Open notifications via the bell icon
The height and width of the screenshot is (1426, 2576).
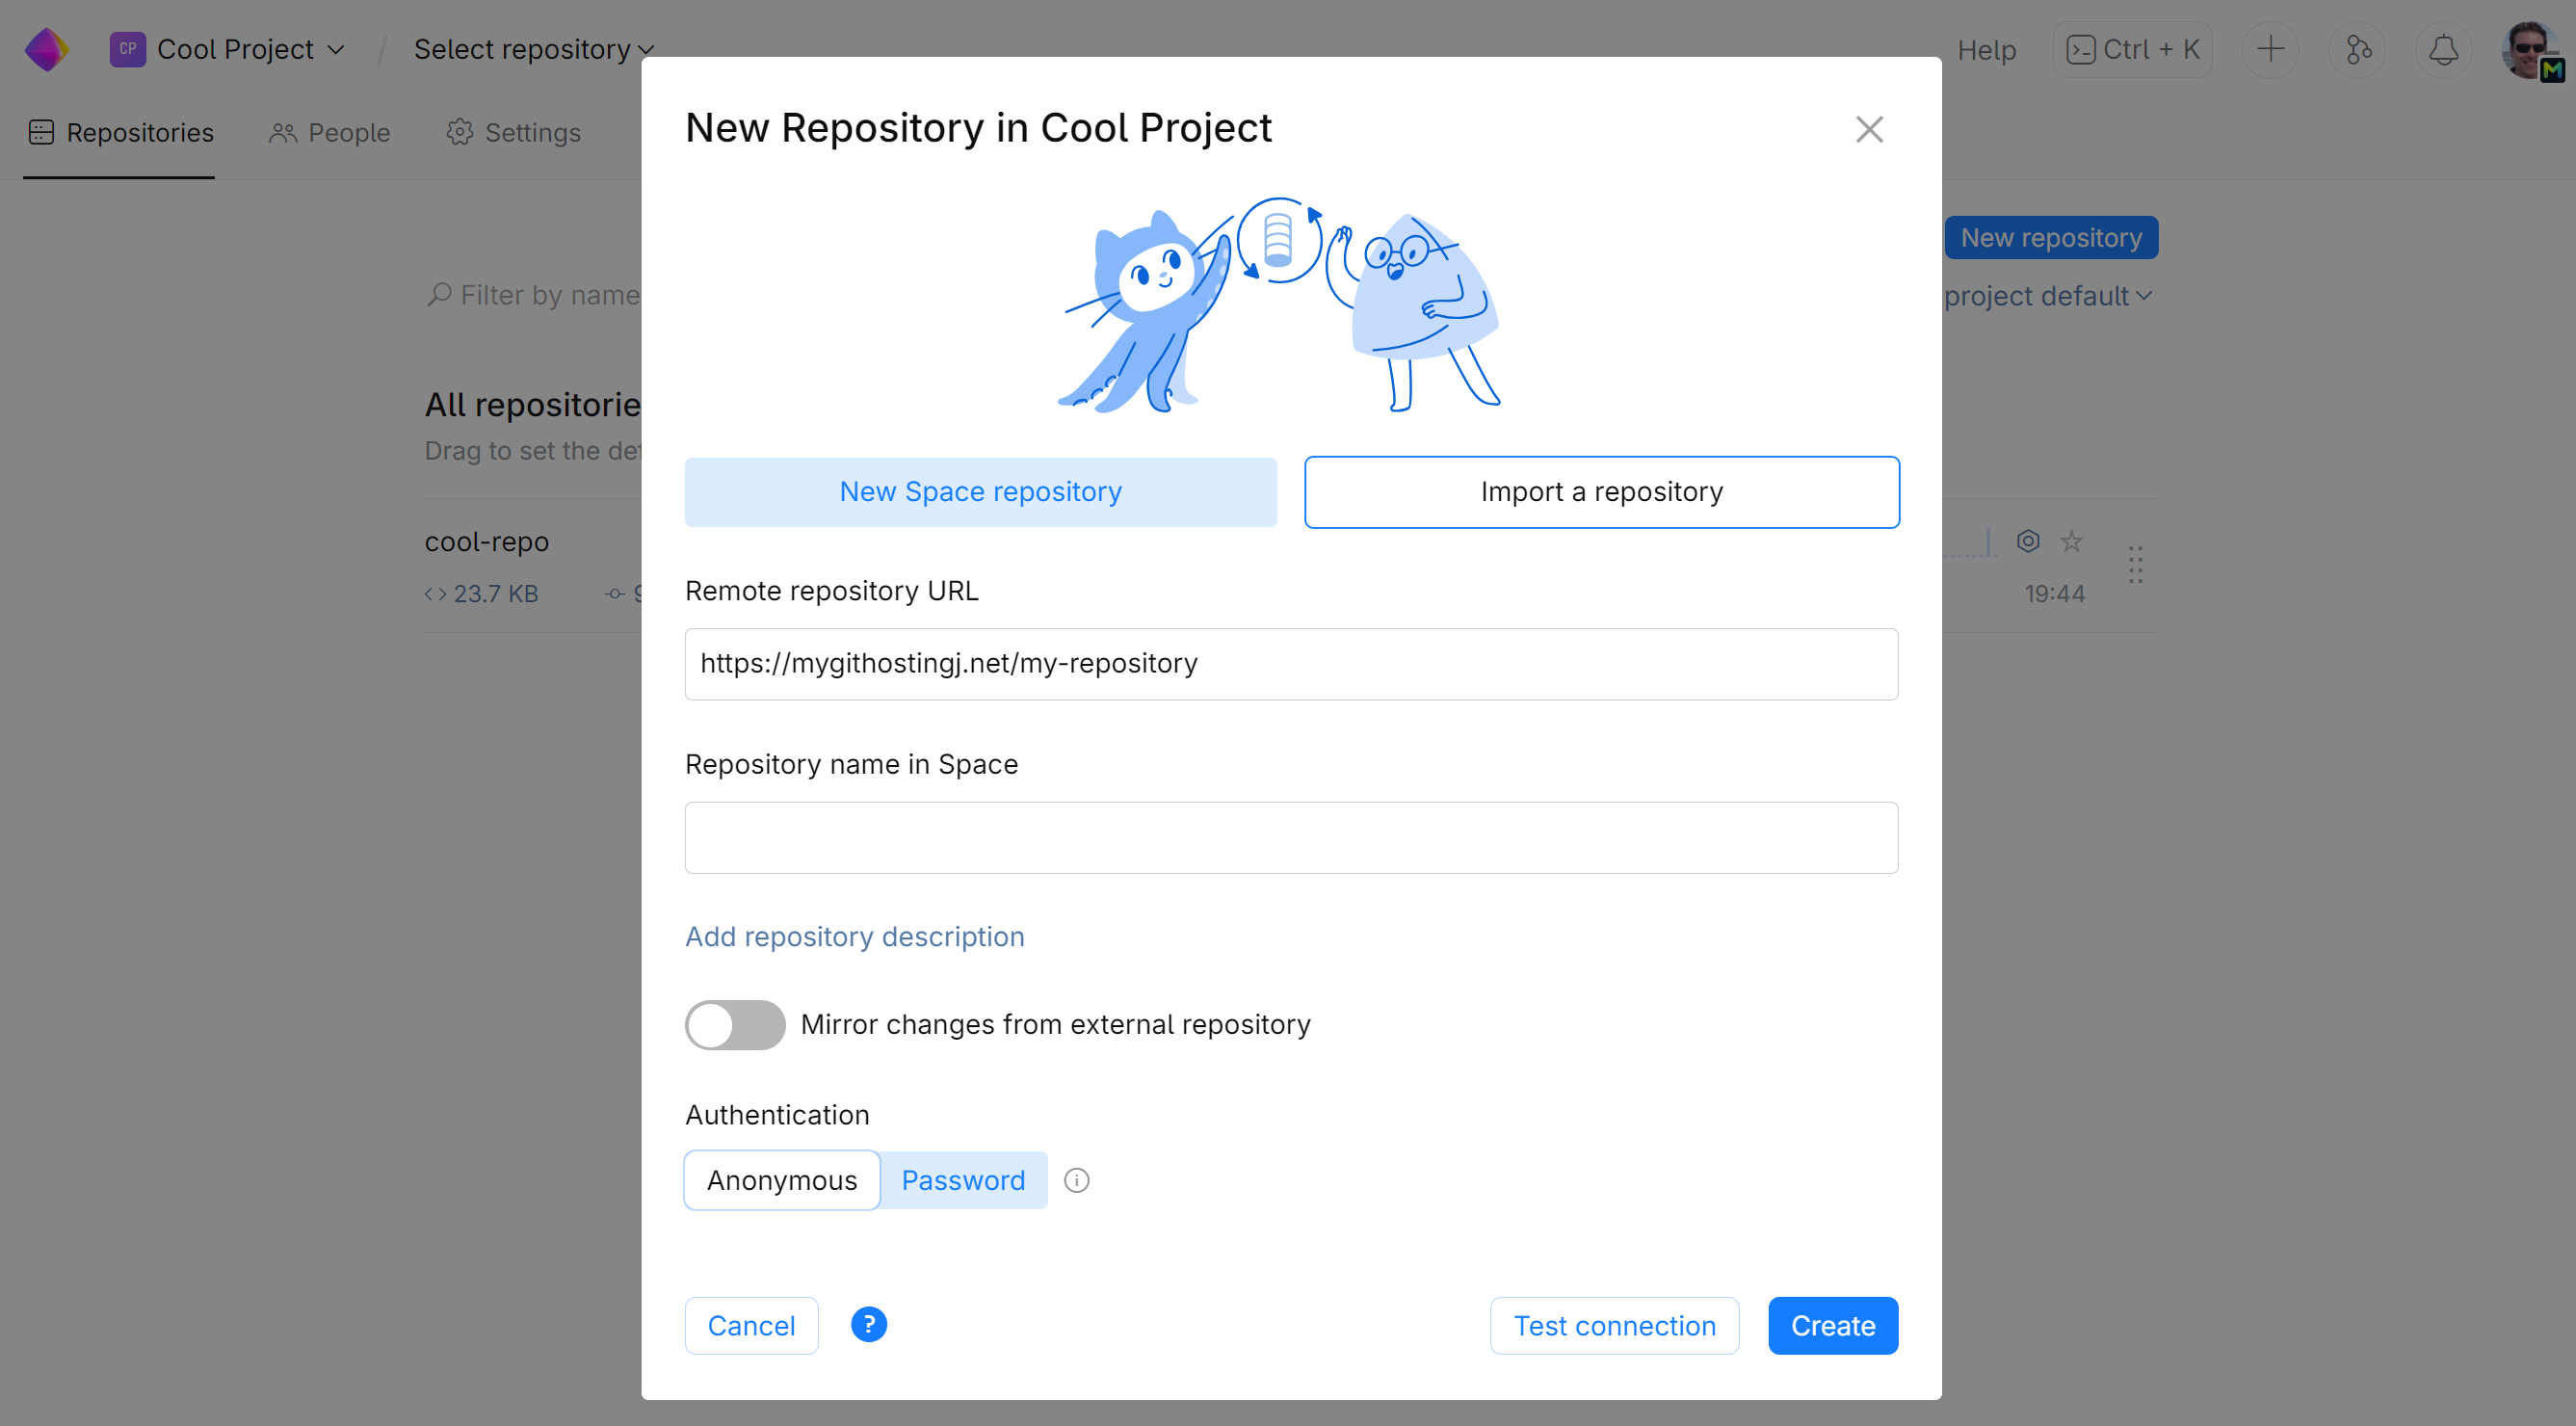tap(2443, 49)
